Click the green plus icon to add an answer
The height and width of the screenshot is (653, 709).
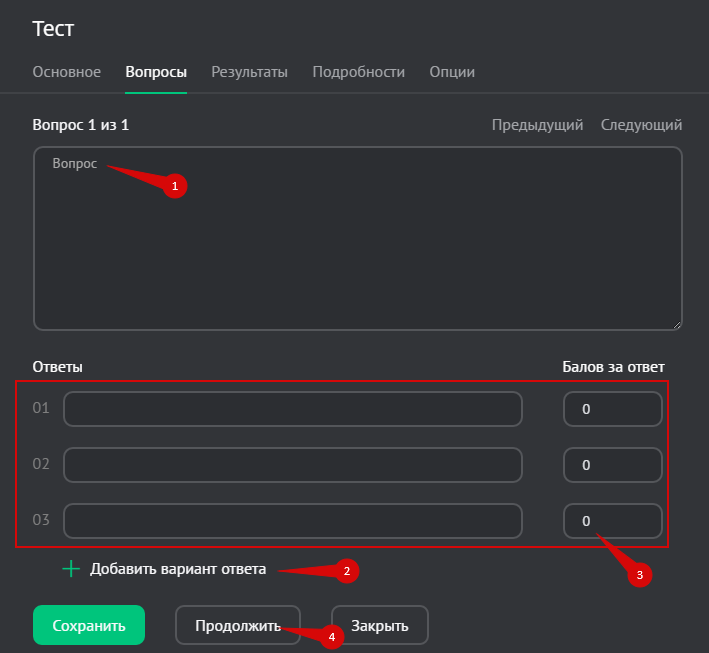[70, 569]
